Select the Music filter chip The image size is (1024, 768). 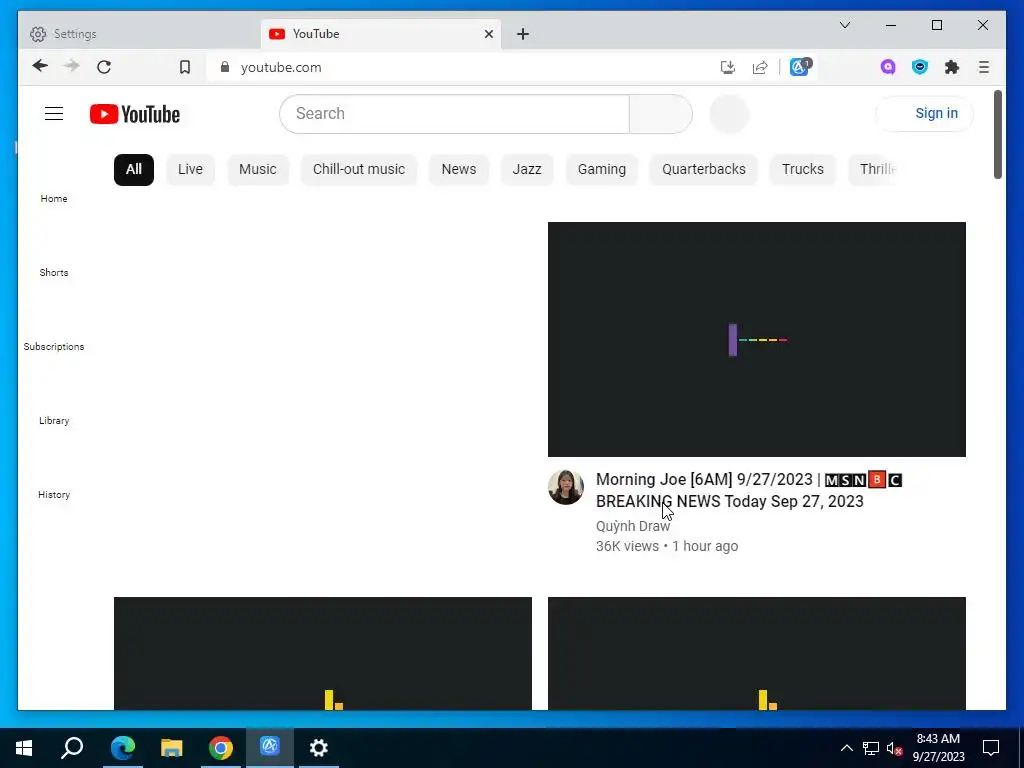tap(257, 170)
